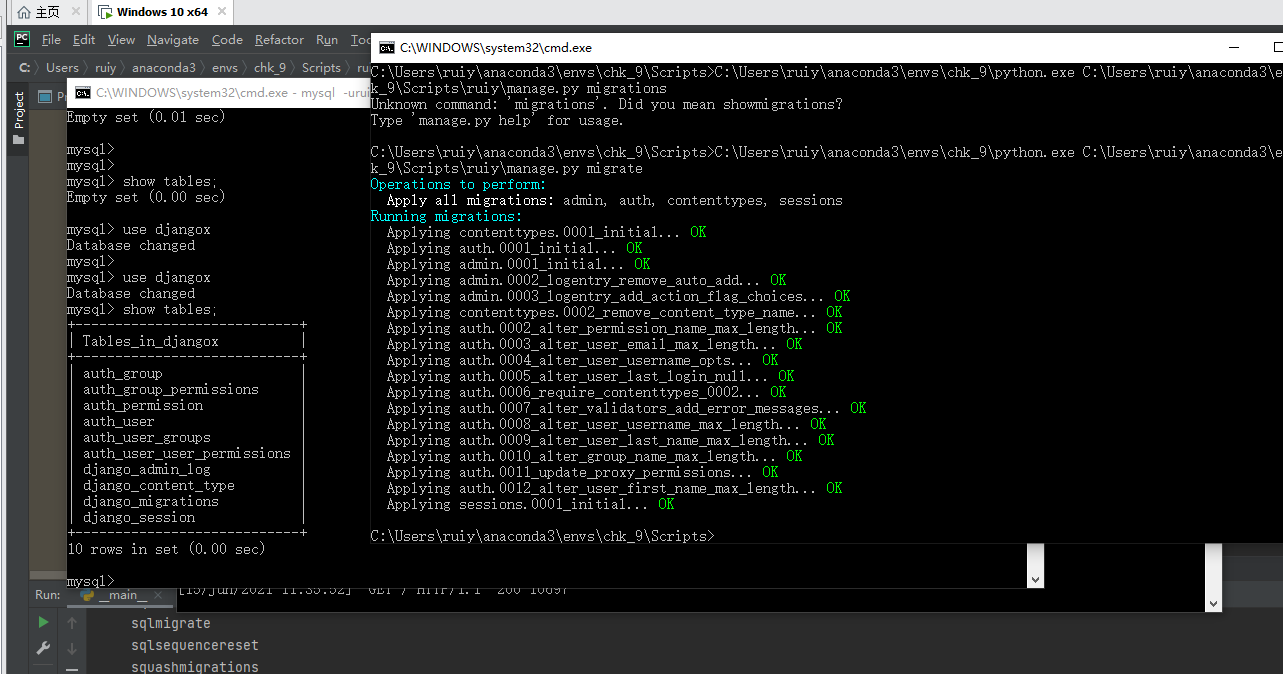
Task: Click 'auth_permission' table row
Action: tap(143, 405)
